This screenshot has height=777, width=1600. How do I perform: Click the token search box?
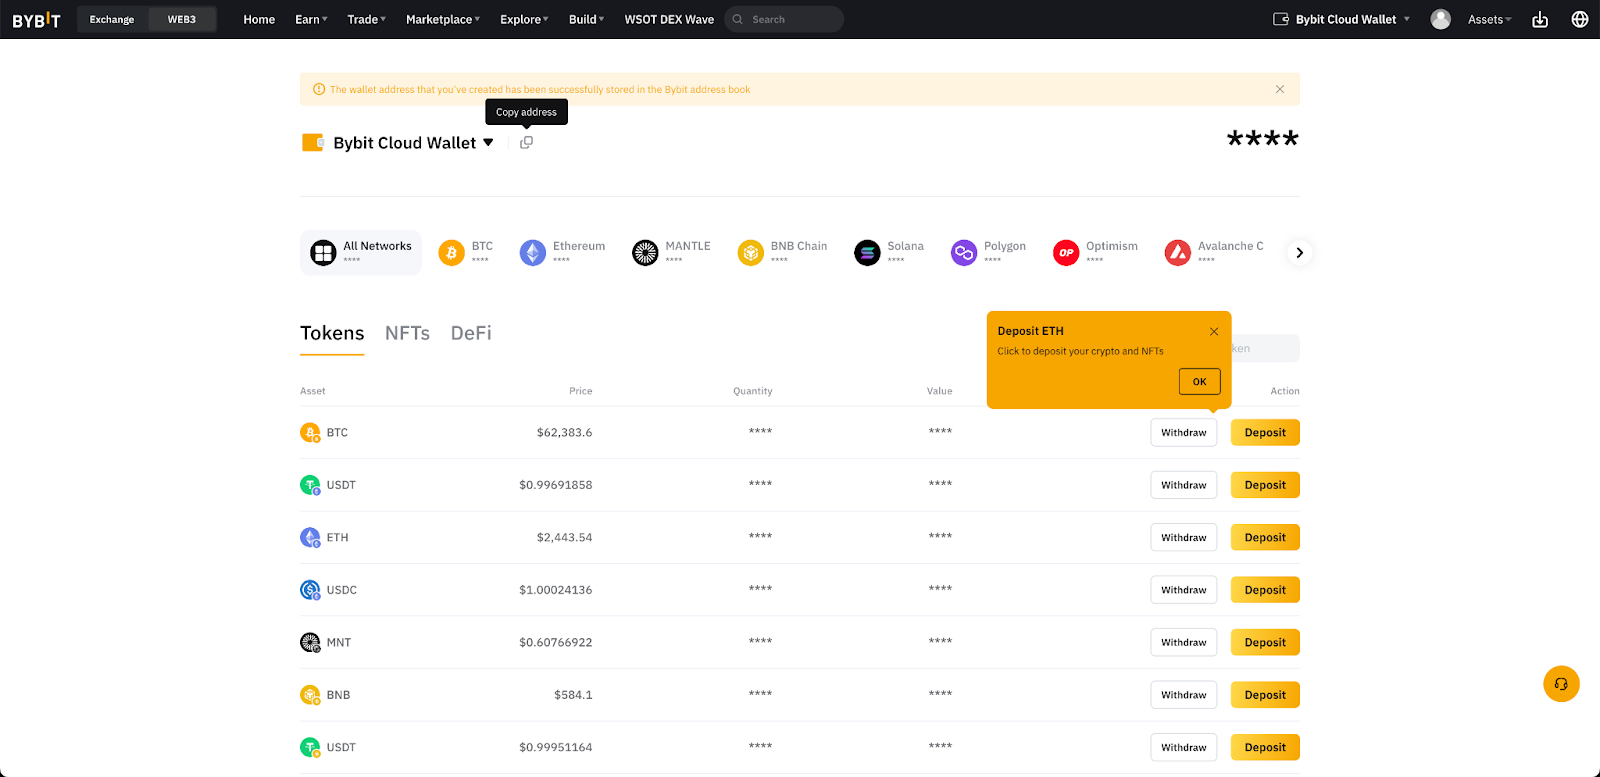click(1265, 348)
